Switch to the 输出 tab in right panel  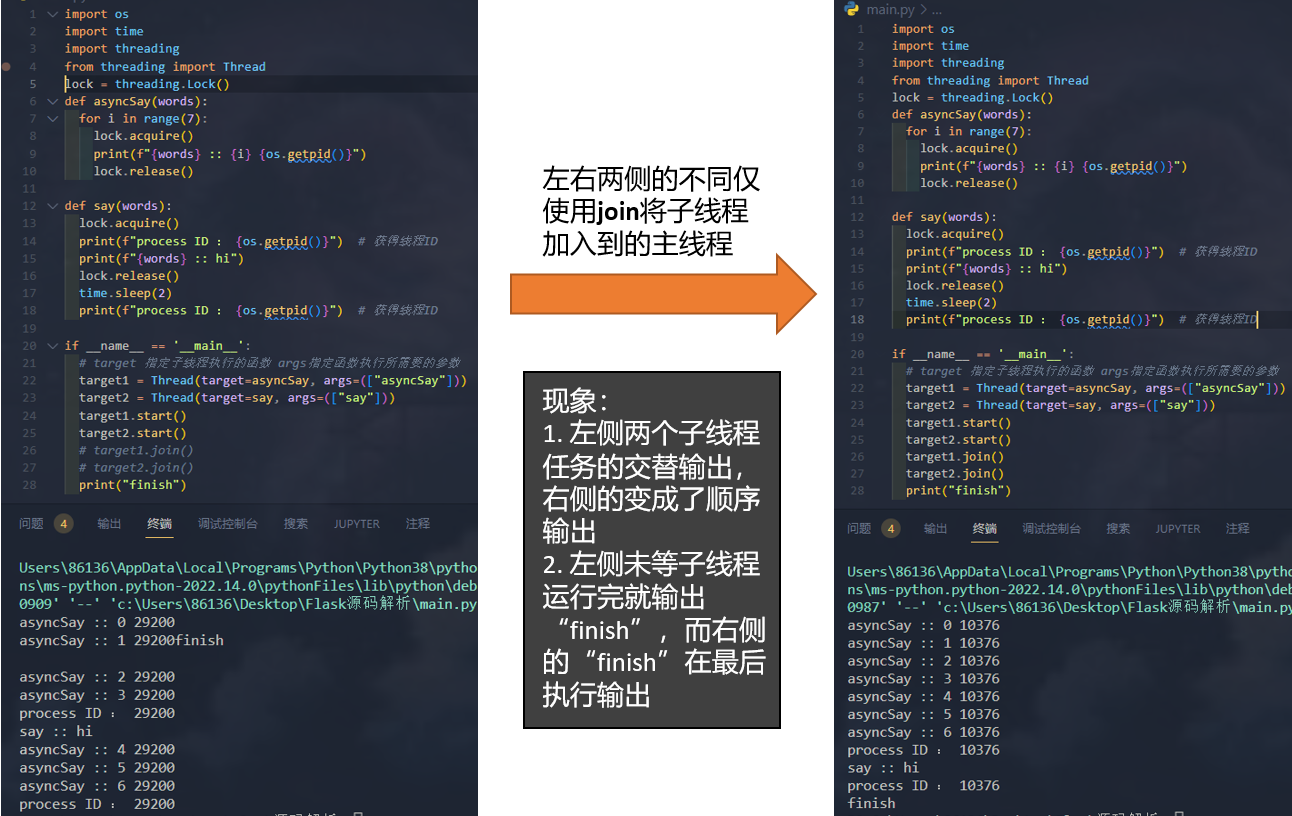935,528
